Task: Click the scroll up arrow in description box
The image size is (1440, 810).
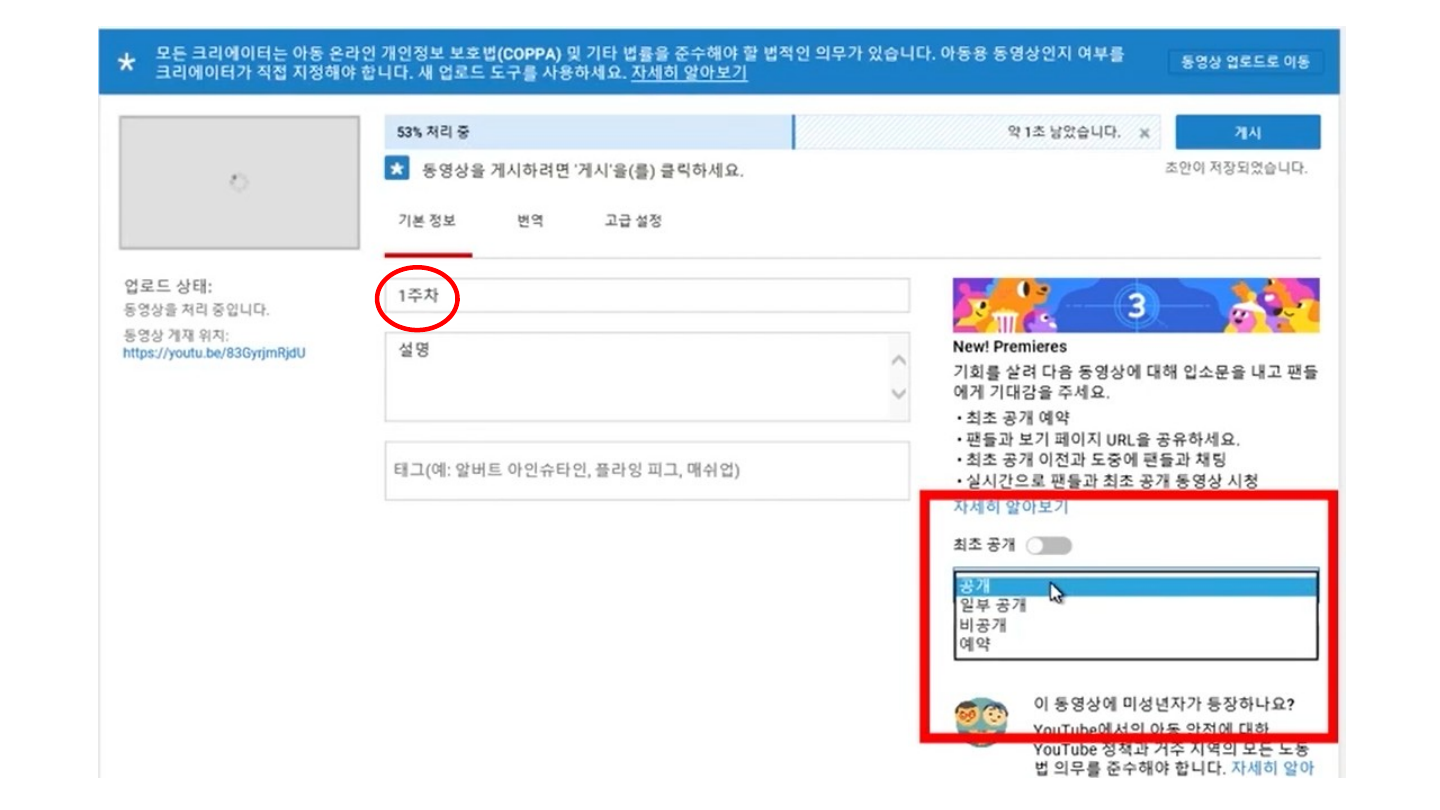Action: [x=898, y=360]
